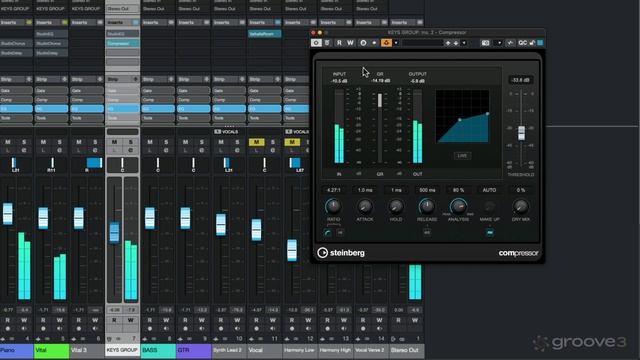Select the Vital channel label
This screenshot has width=640, height=360.
point(51,350)
